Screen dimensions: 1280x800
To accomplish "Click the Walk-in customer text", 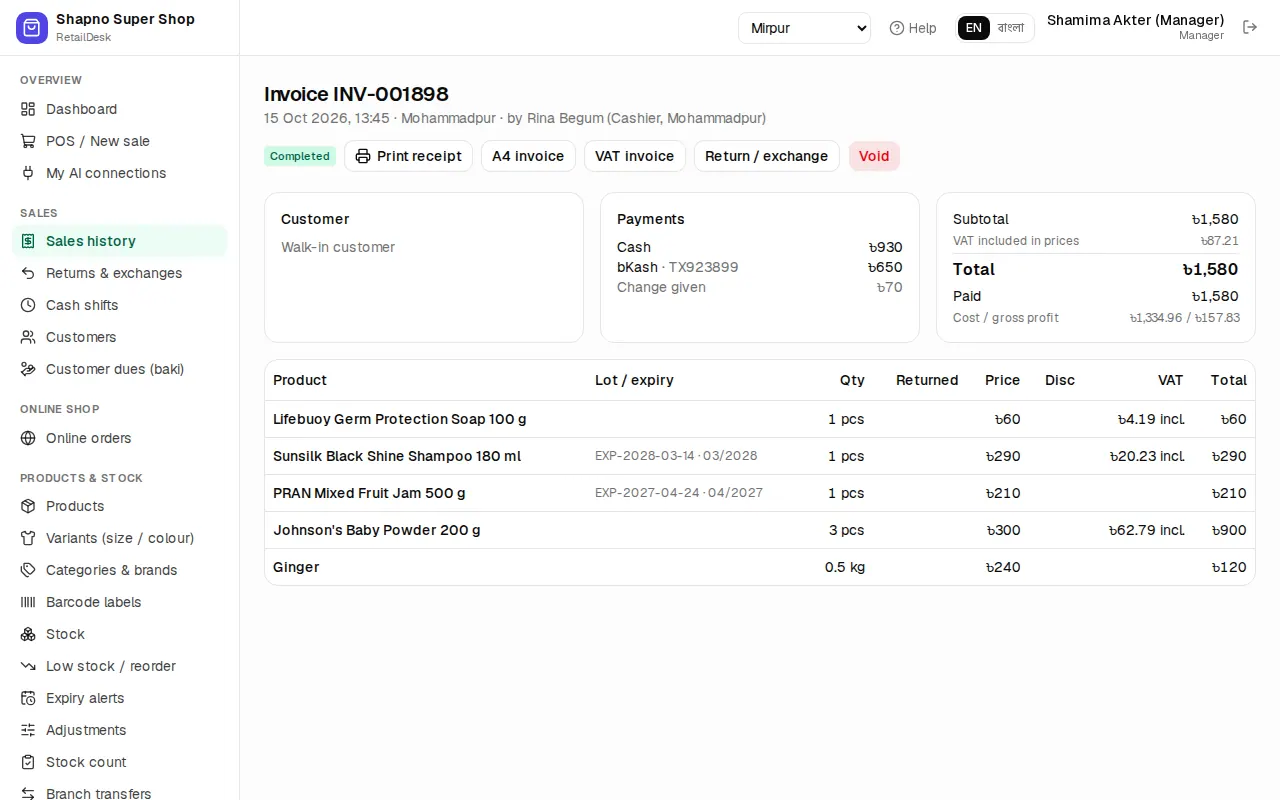I will point(338,247).
